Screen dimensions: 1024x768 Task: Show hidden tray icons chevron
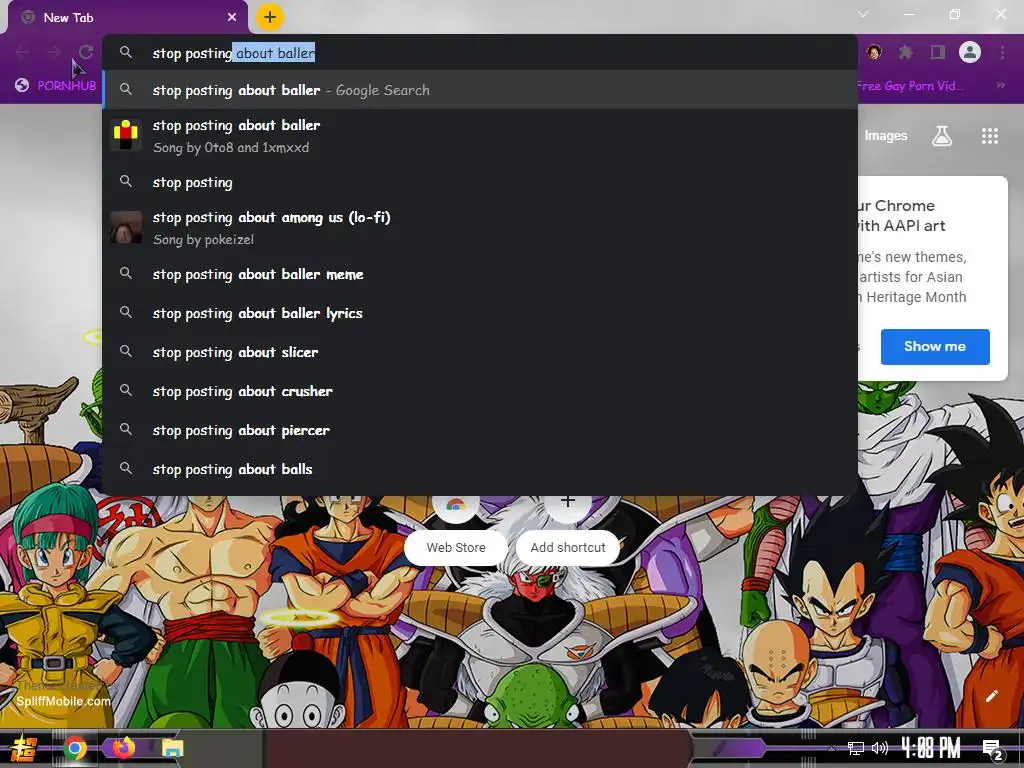831,748
